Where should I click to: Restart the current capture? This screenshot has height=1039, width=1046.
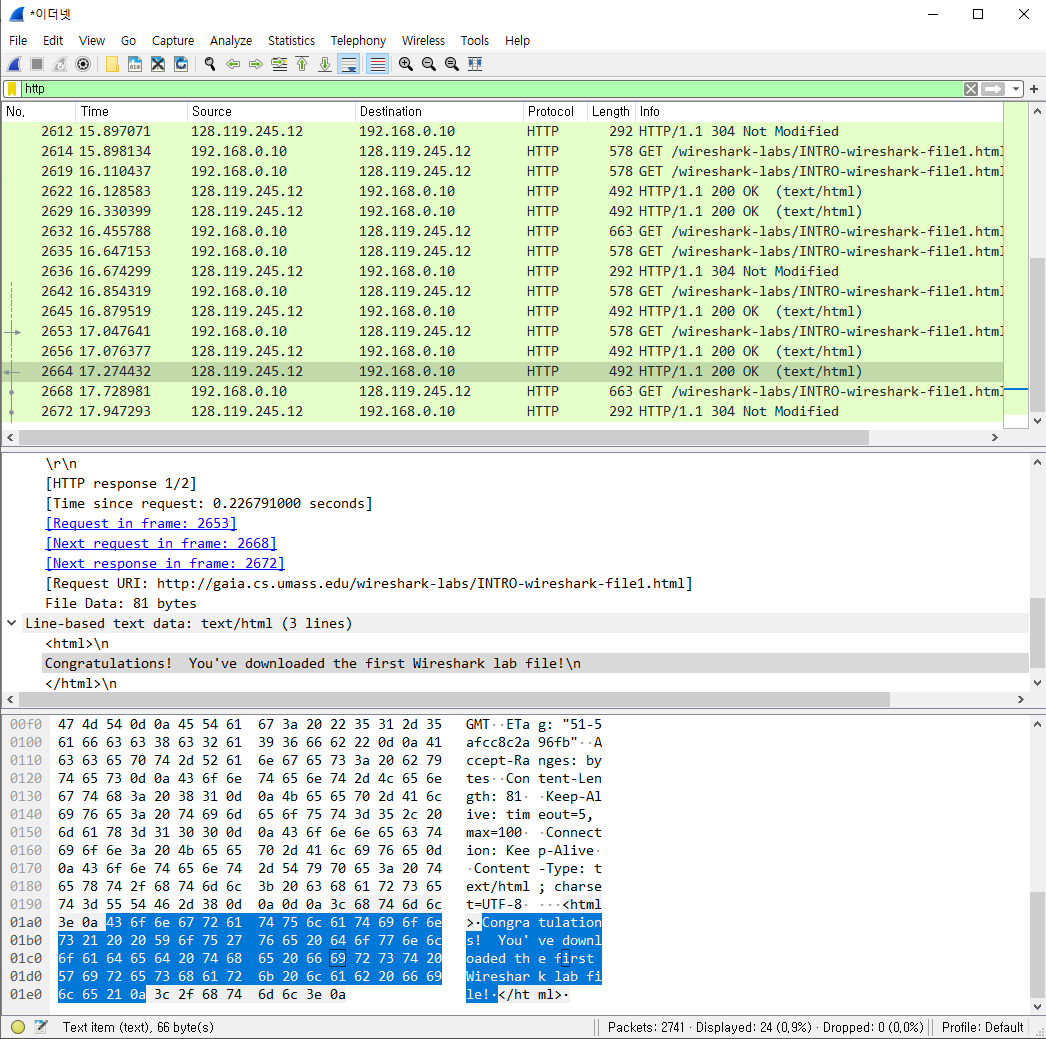(60, 64)
